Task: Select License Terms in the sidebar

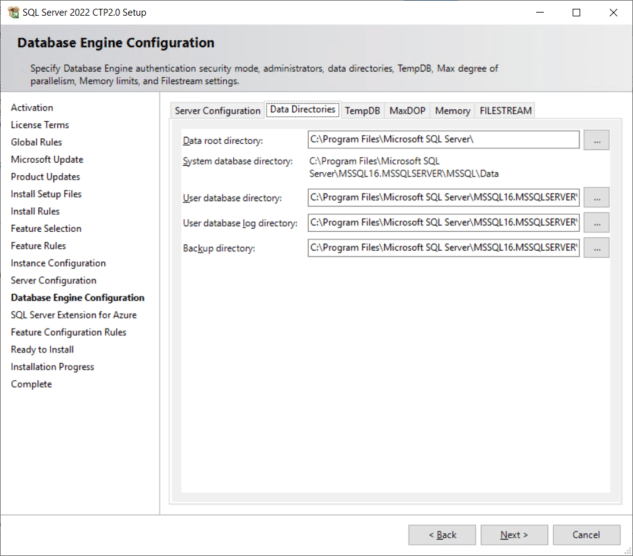Action: (40, 125)
